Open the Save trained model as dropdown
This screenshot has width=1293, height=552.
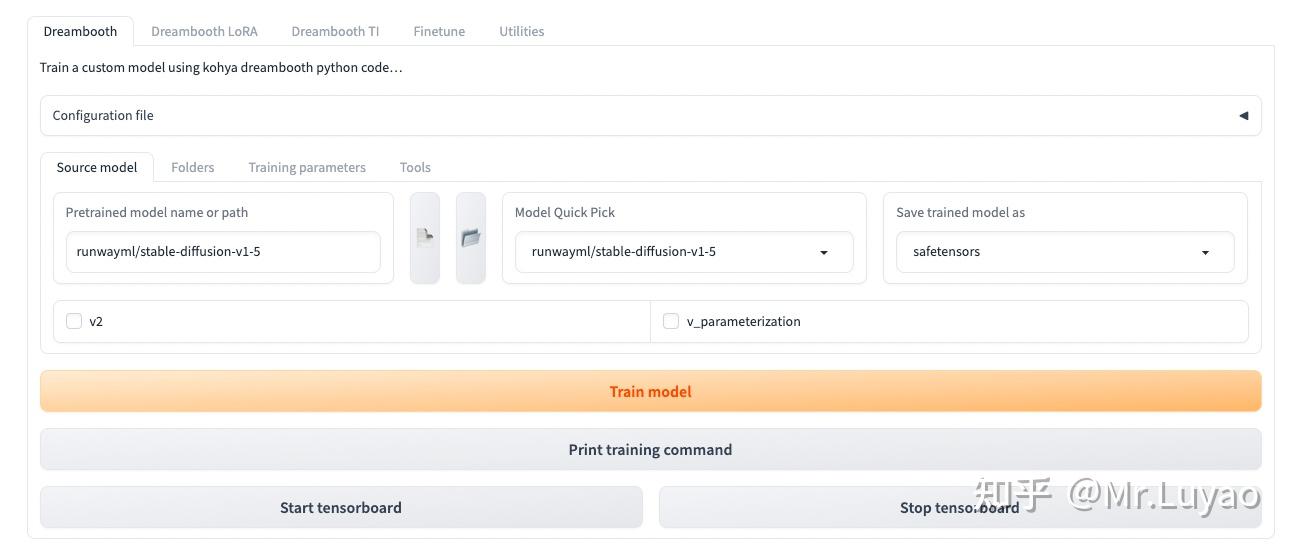click(x=1064, y=252)
